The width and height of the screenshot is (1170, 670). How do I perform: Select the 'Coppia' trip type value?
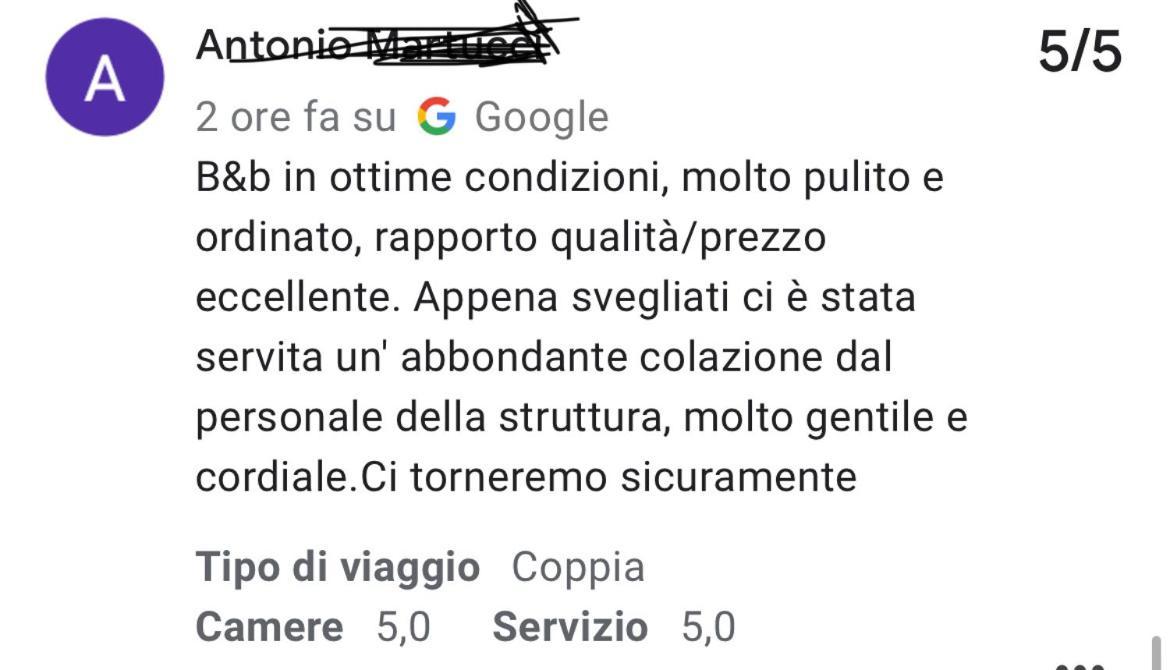578,567
